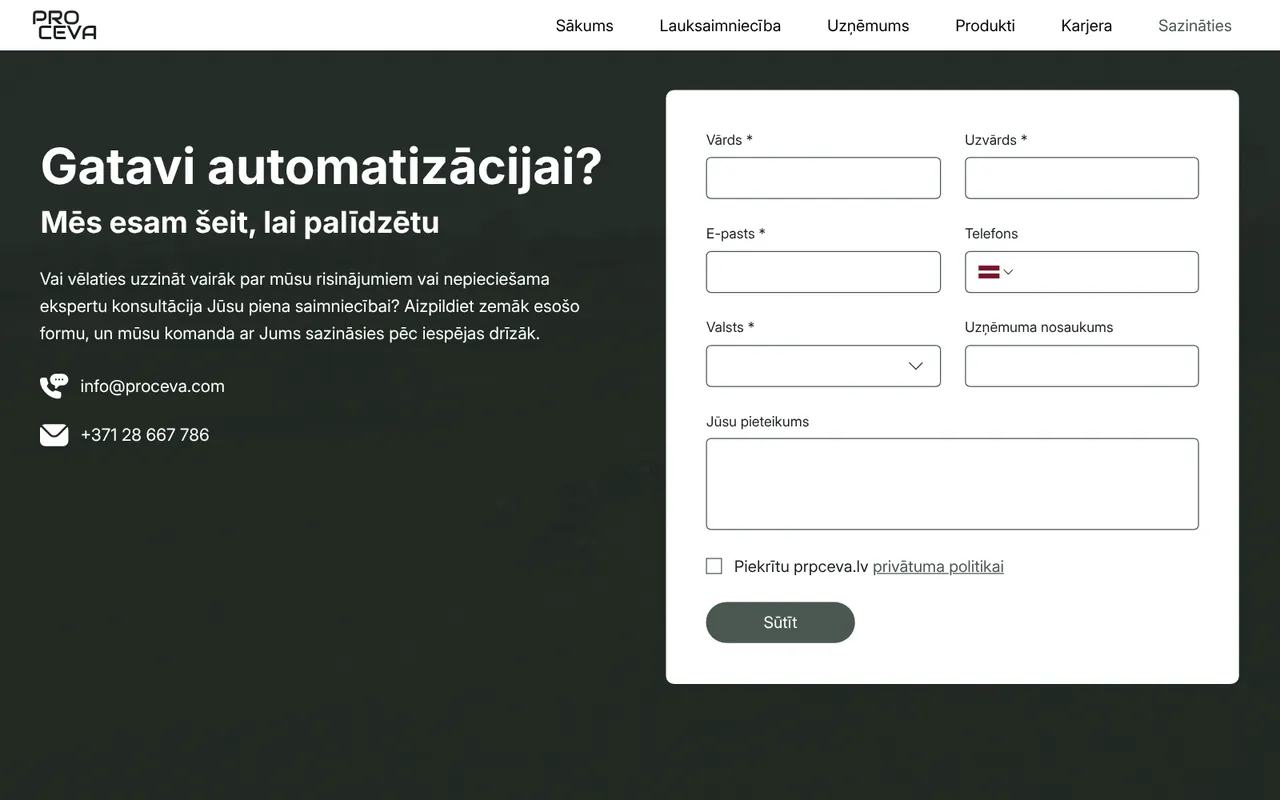Expand the Valsts country dropdown
The image size is (1280, 800).
click(x=823, y=366)
